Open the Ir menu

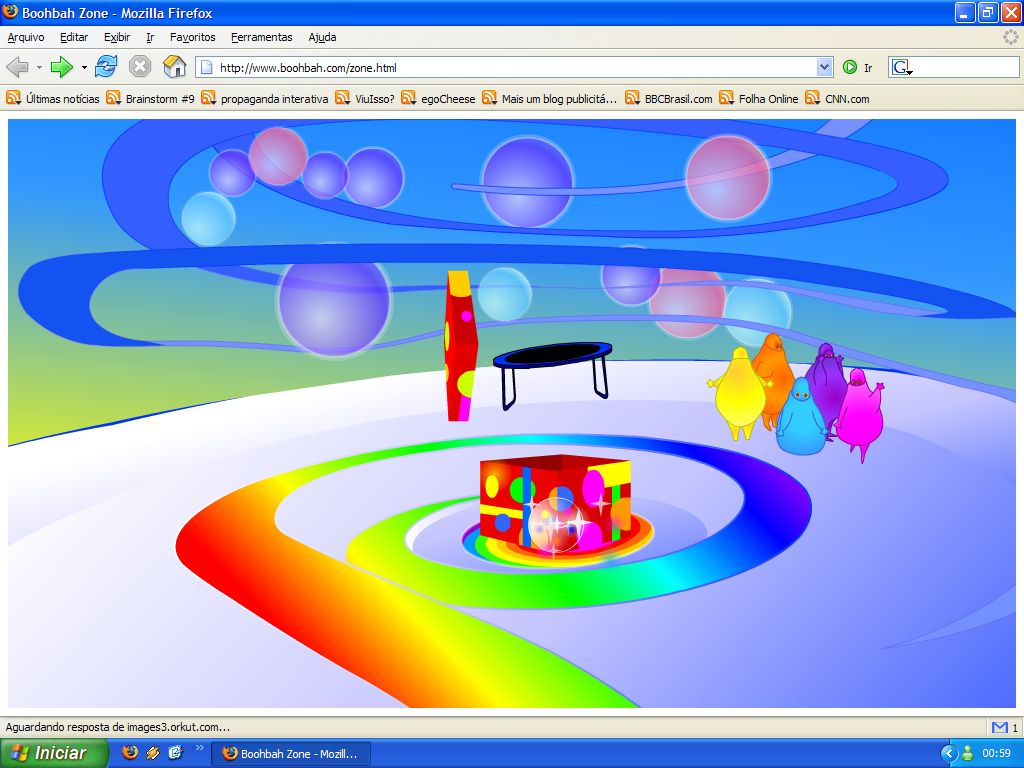point(150,37)
